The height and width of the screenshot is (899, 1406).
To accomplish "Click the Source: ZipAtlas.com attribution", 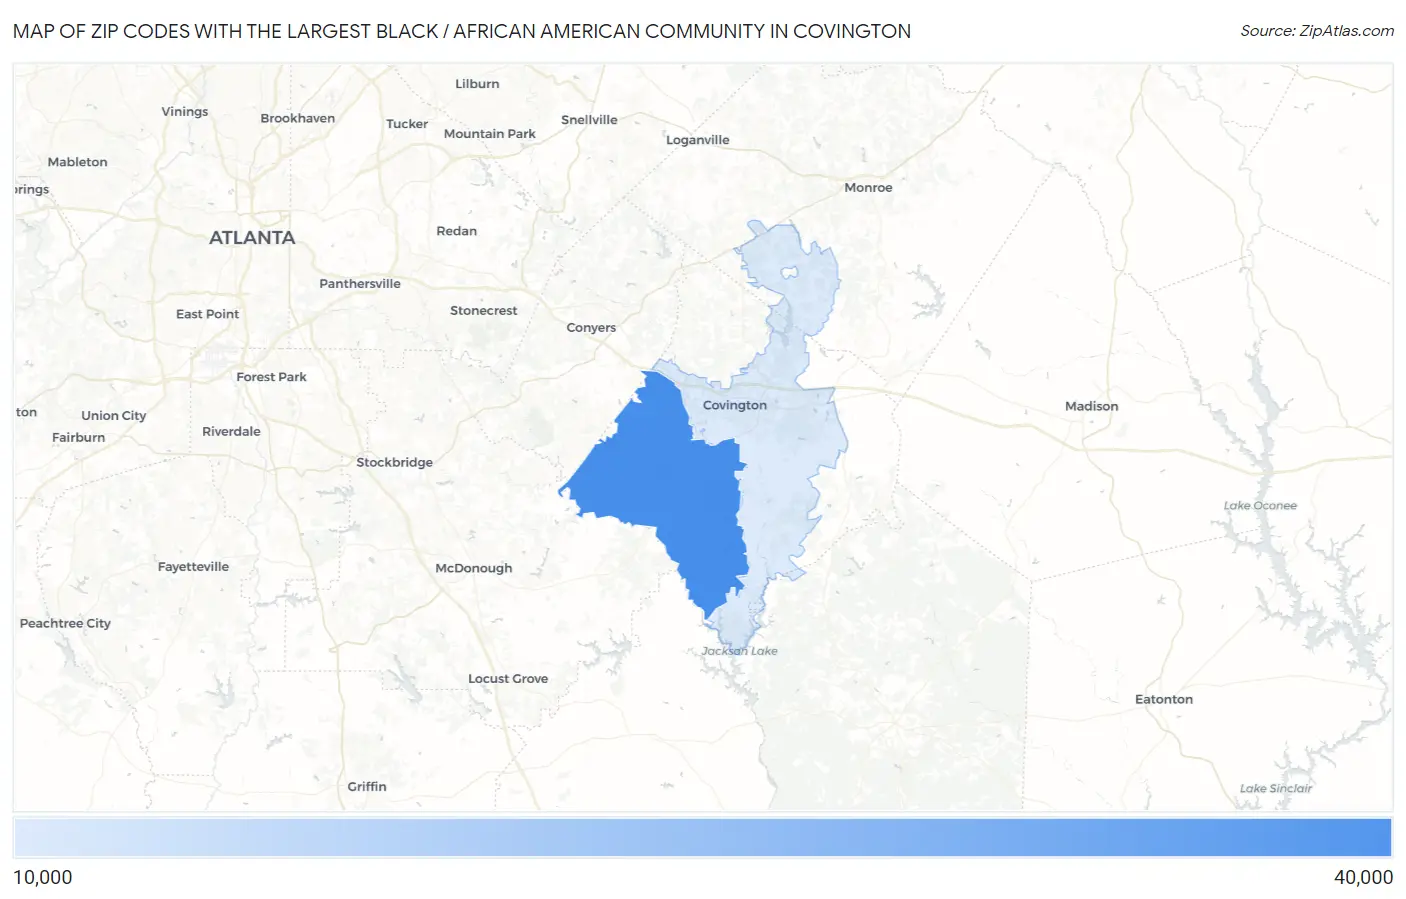I will click(1317, 31).
